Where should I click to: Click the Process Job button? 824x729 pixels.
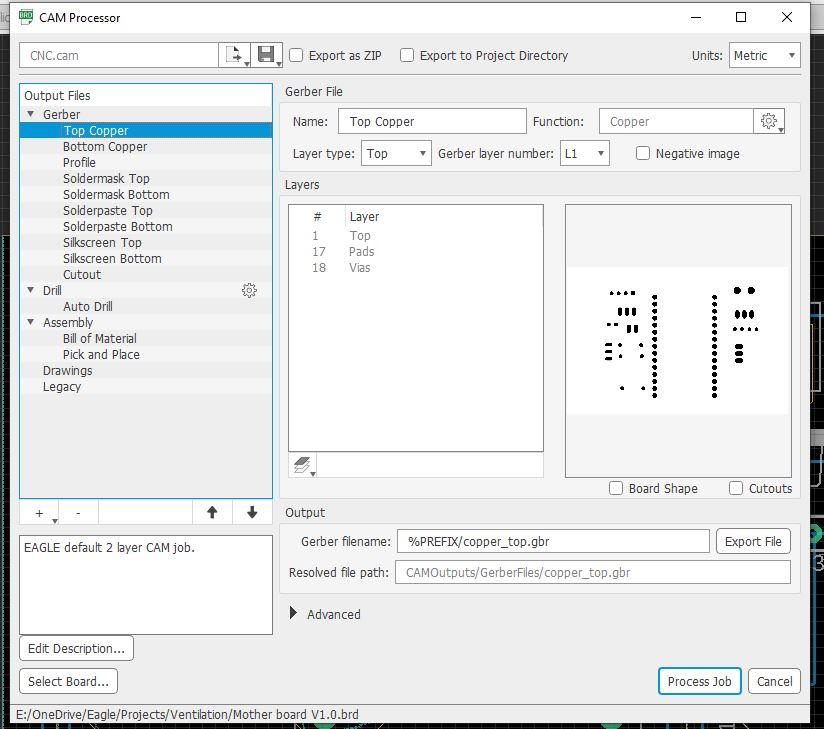pos(699,681)
